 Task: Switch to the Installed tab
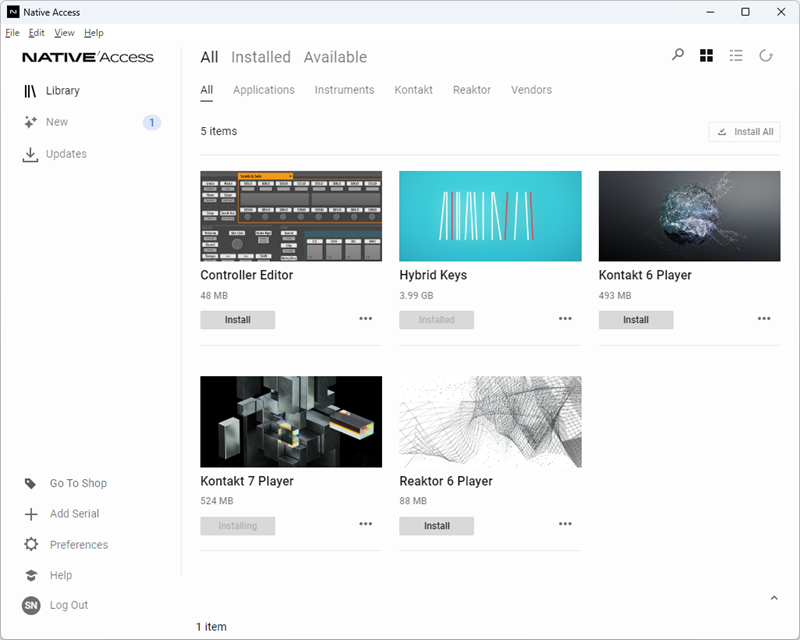tap(261, 57)
